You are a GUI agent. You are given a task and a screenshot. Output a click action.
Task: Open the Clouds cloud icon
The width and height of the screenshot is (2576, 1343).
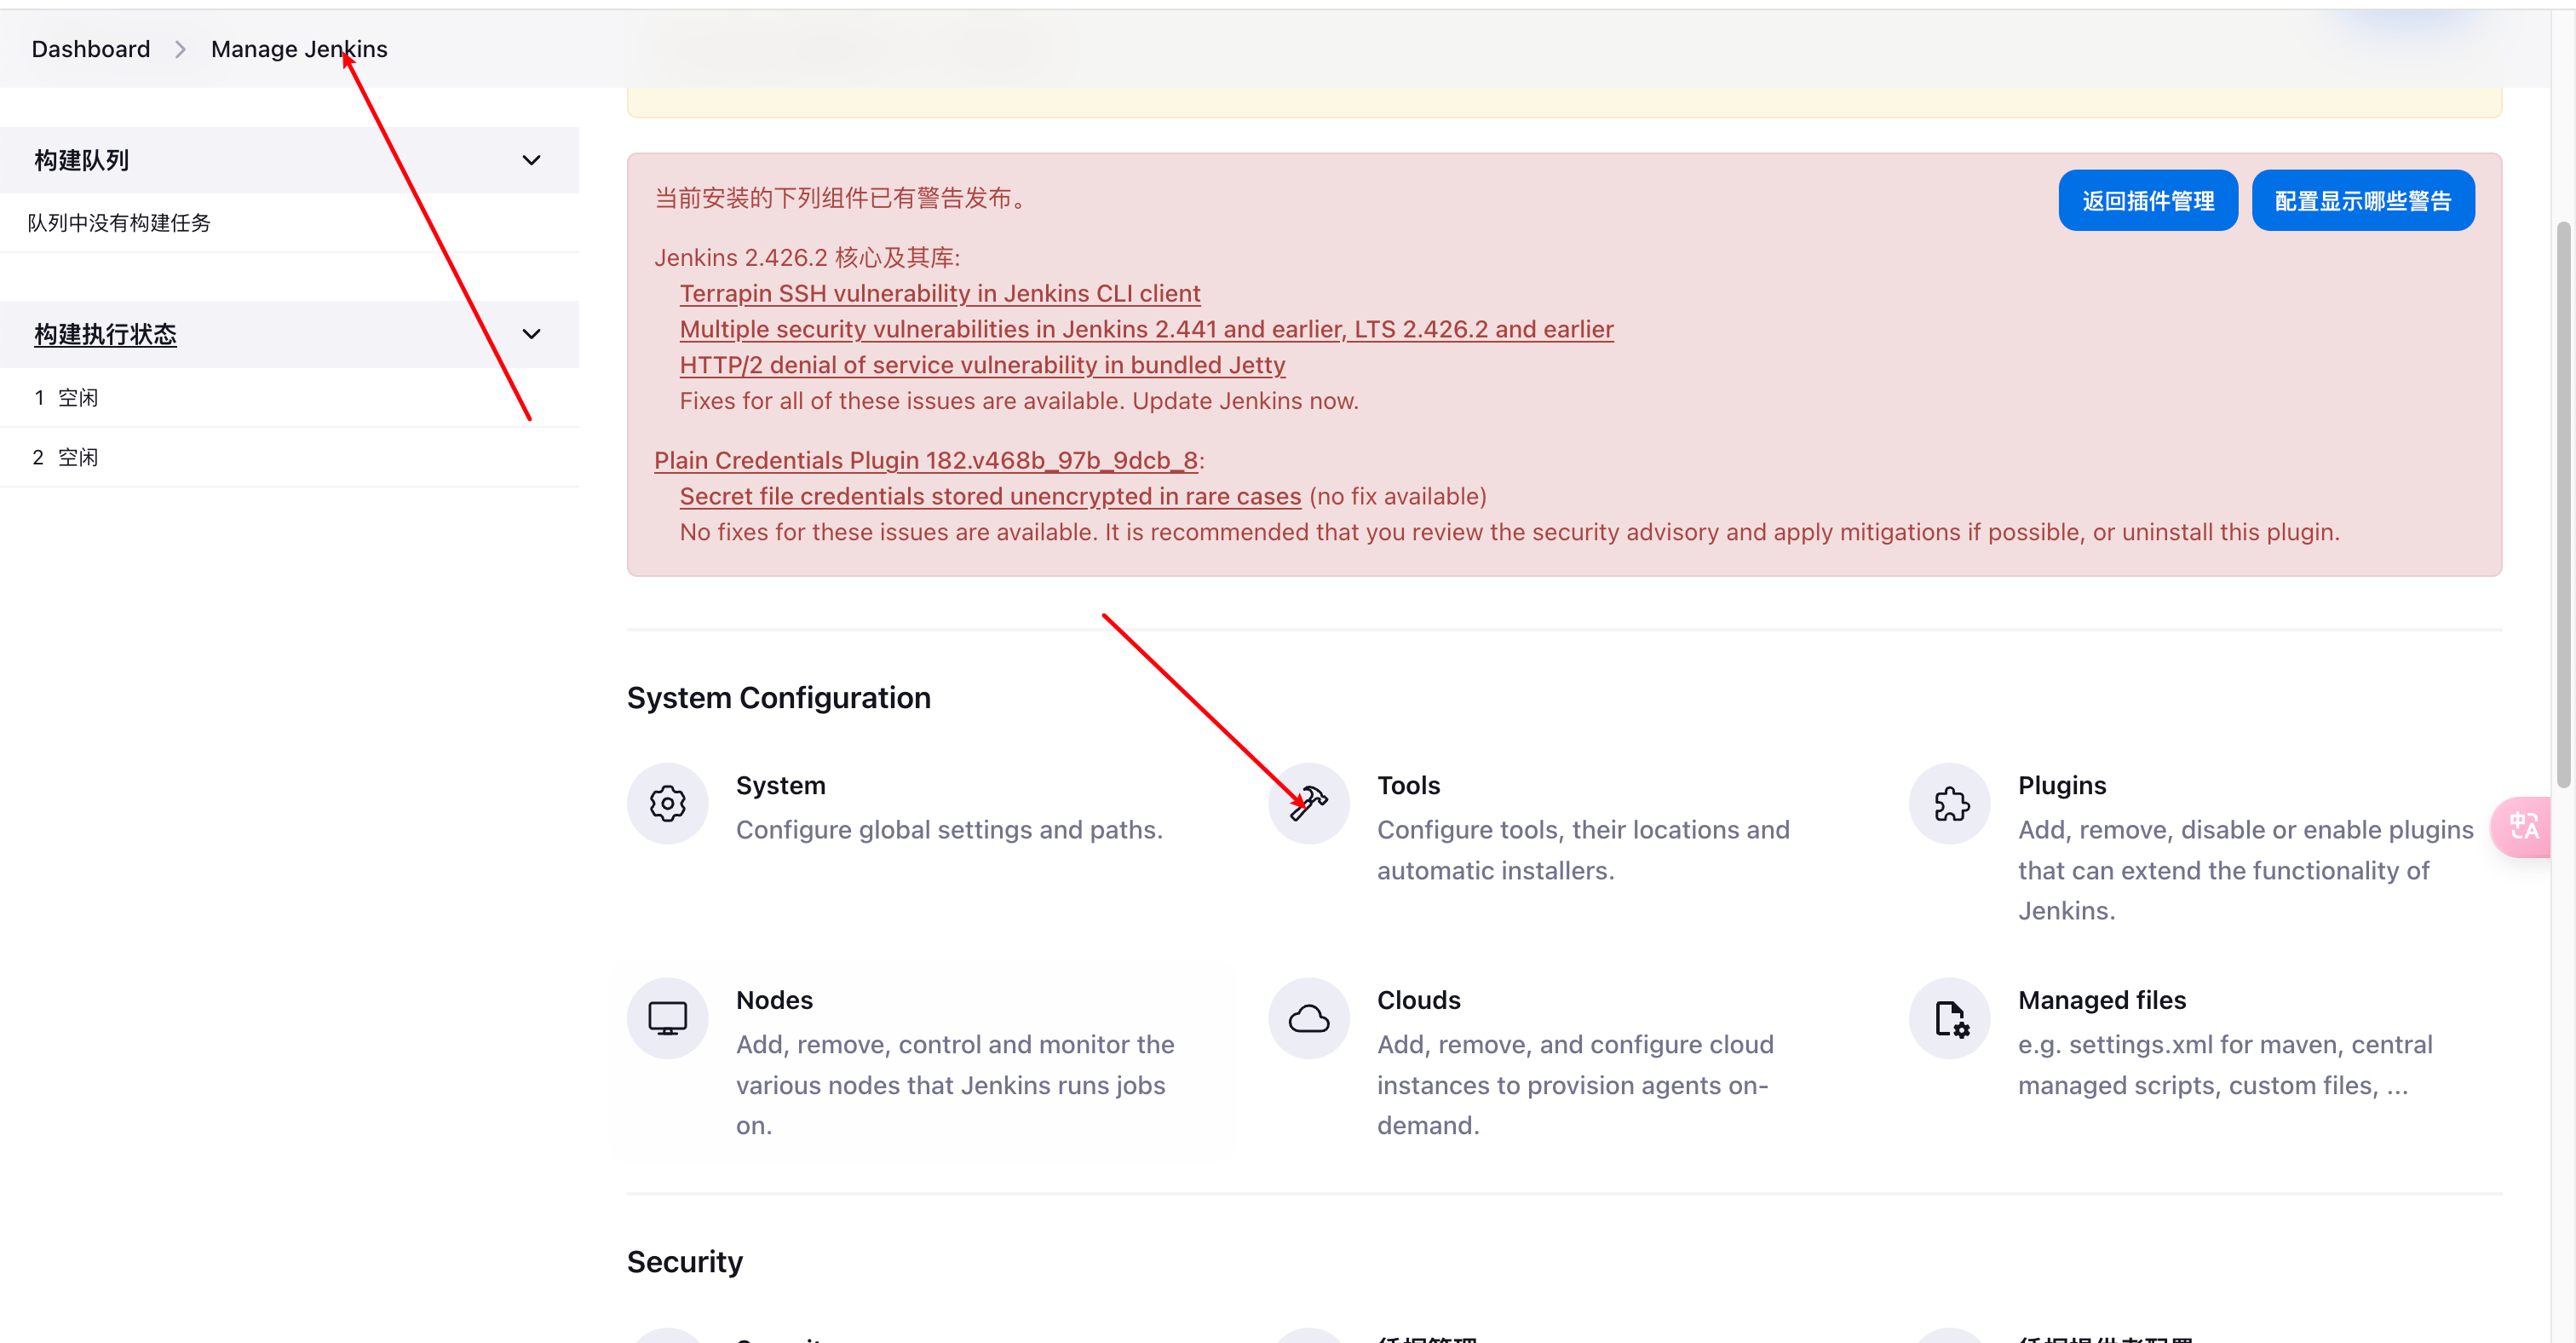click(1308, 1018)
